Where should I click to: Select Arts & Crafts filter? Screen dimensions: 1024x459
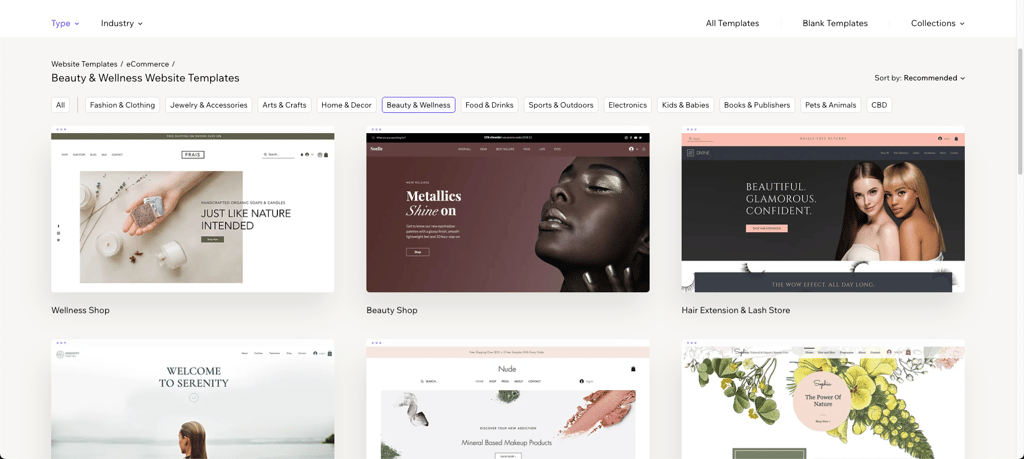pyautogui.click(x=284, y=104)
